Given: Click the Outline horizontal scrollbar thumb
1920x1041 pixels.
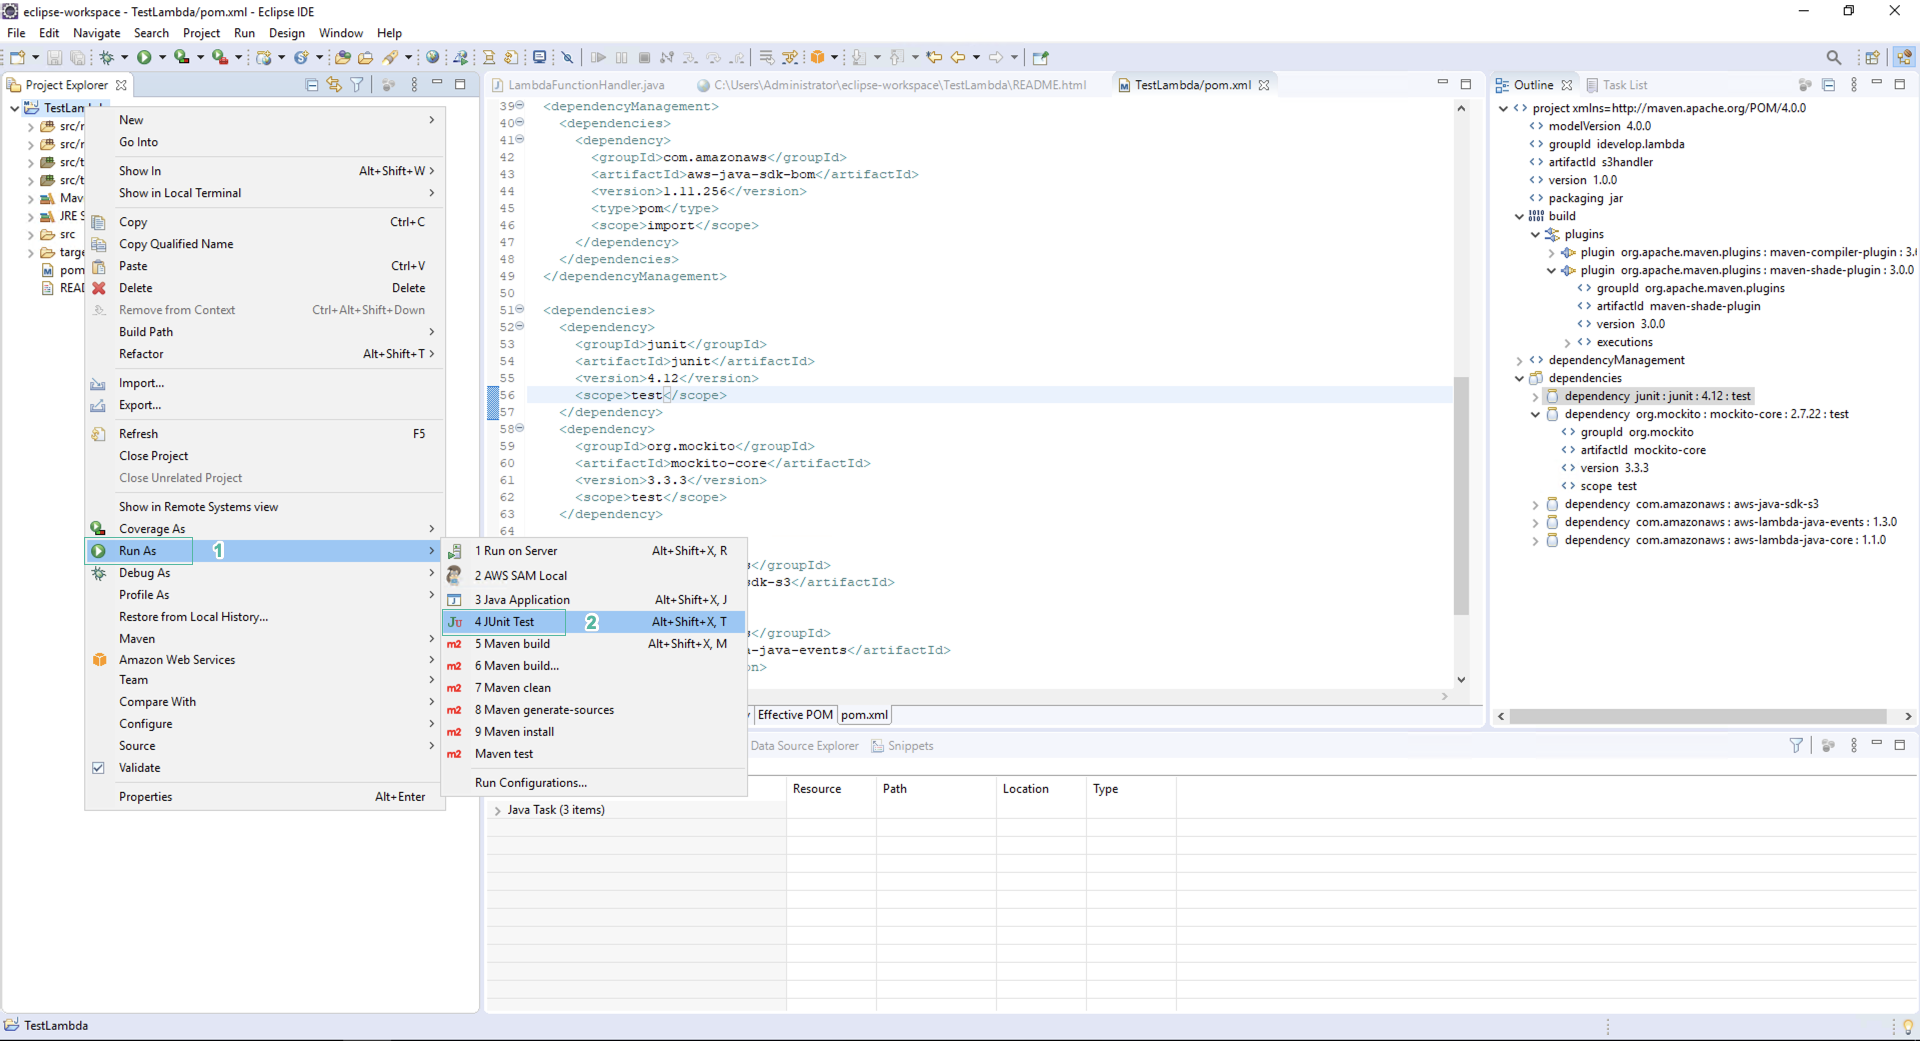Looking at the screenshot, I should click(x=1698, y=716).
